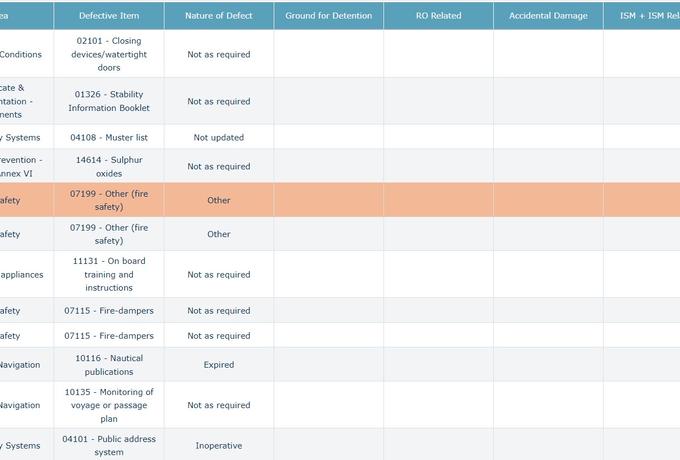This screenshot has width=680, height=460.
Task: Click the Nature of Defect column header
Action: click(x=219, y=16)
